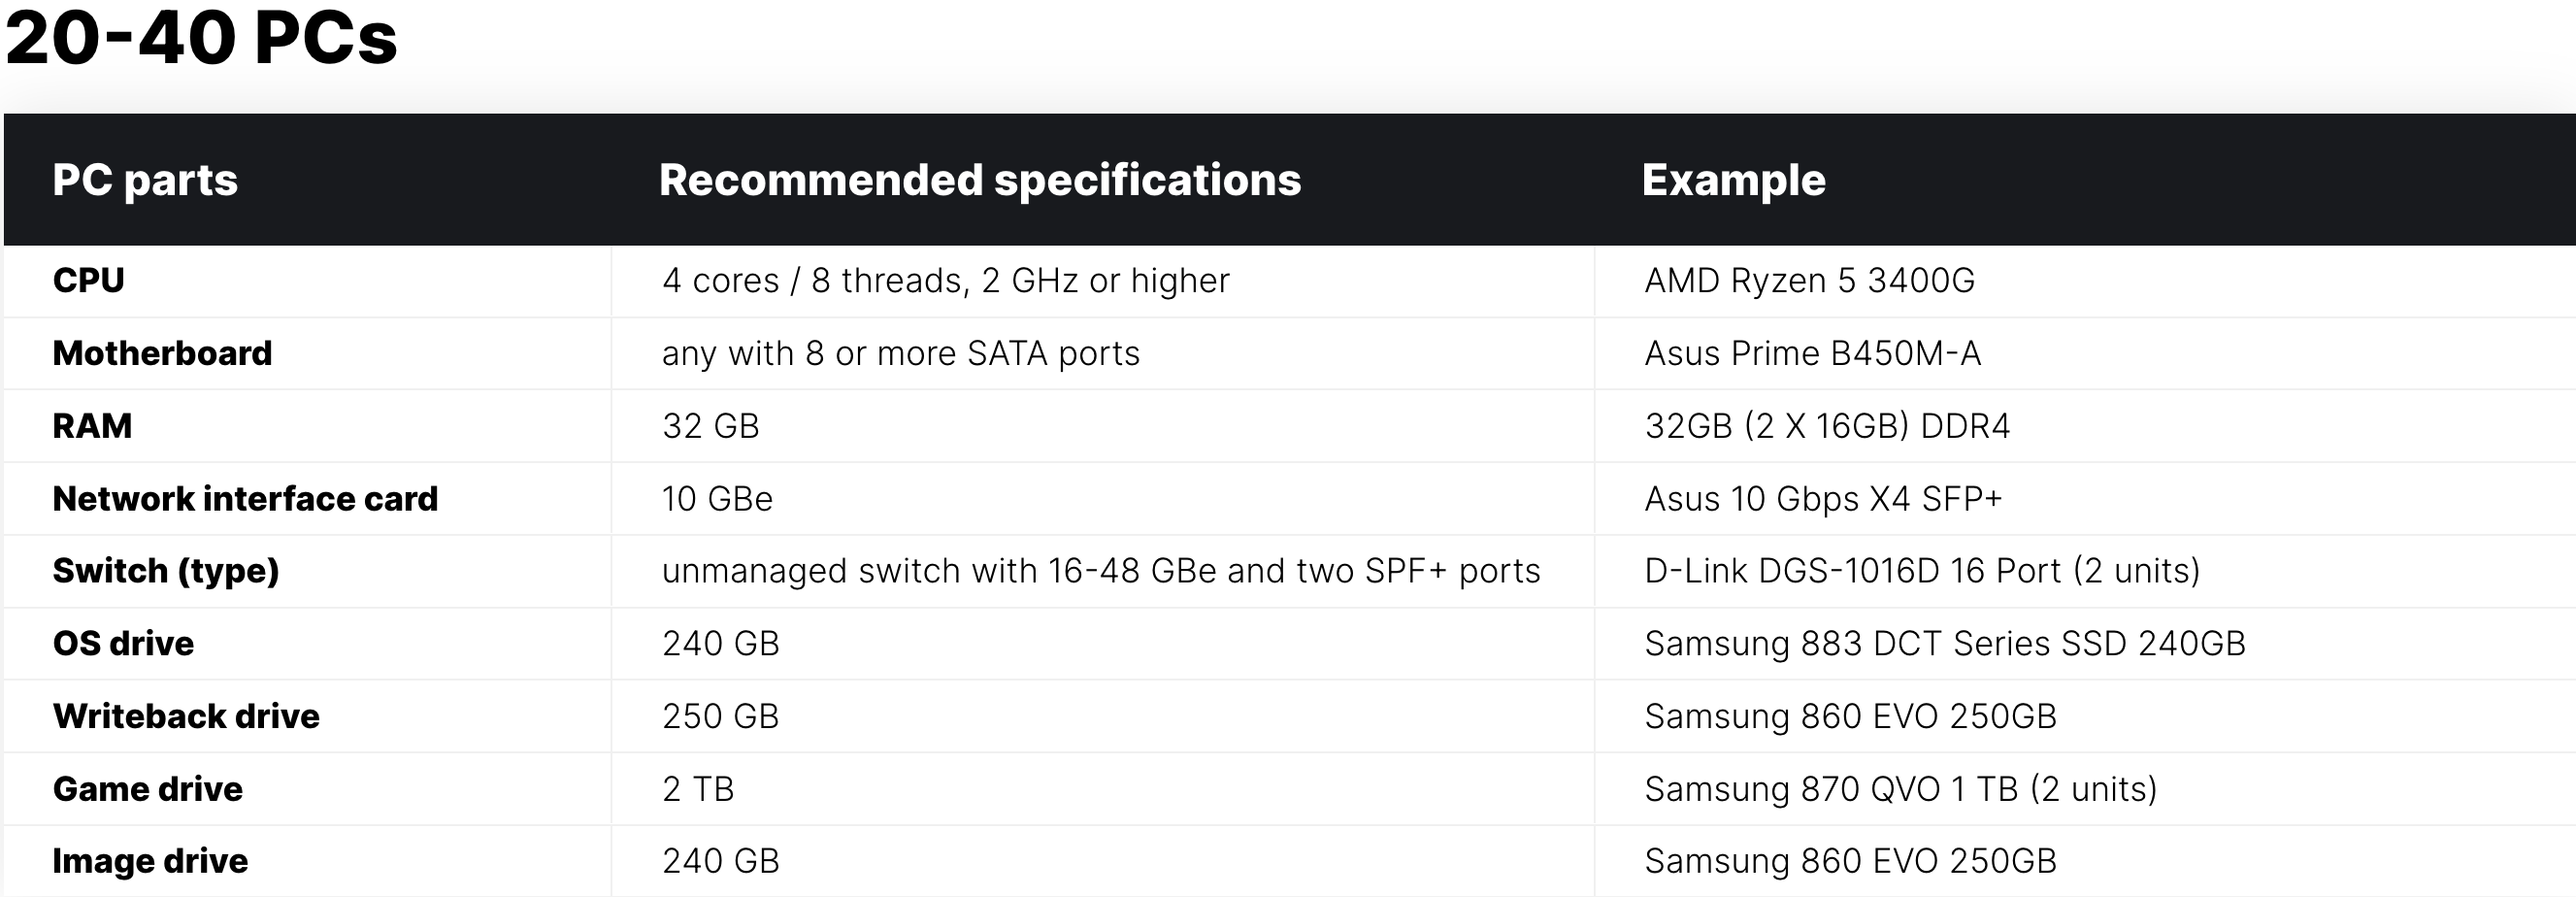
Task: Click 'Samsung 870 QVO 1 TB' example
Action: pyautogui.click(x=1831, y=789)
